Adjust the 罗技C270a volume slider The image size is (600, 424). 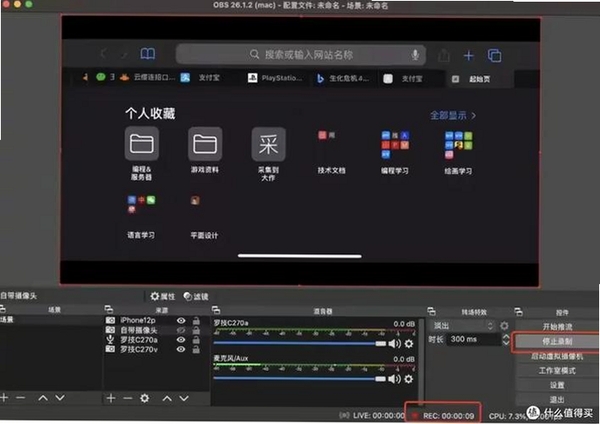click(300, 344)
